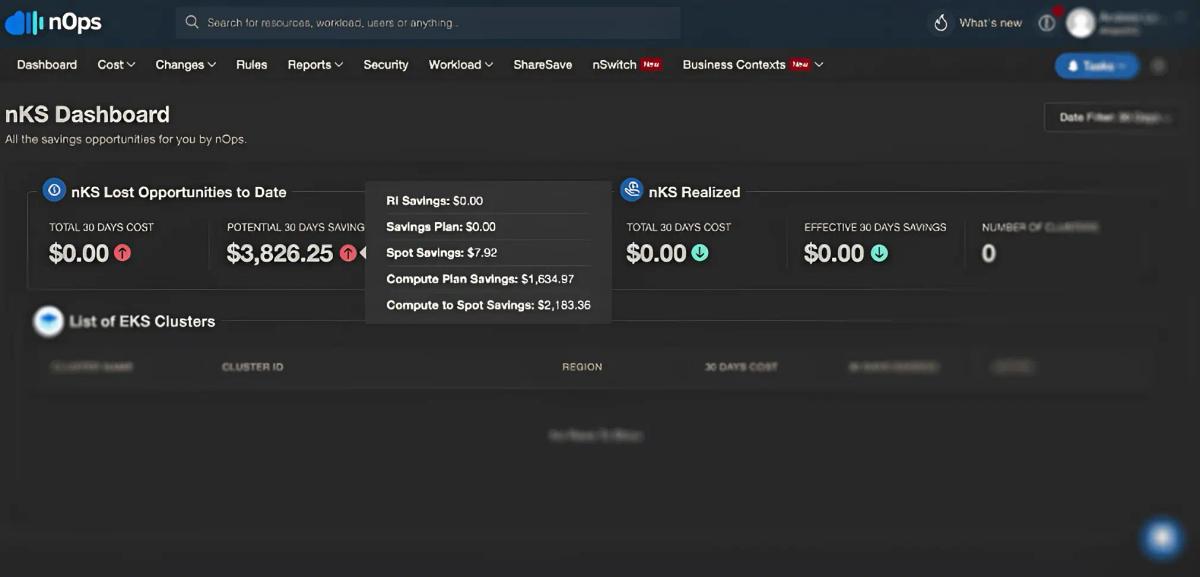Go to the Dashboard menu item
This screenshot has width=1200, height=577.
tap(47, 65)
